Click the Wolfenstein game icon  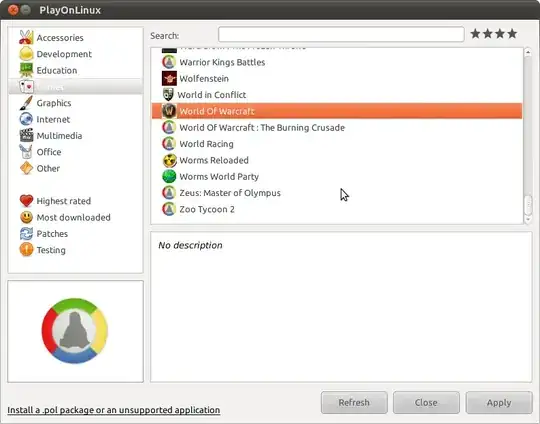pos(169,79)
